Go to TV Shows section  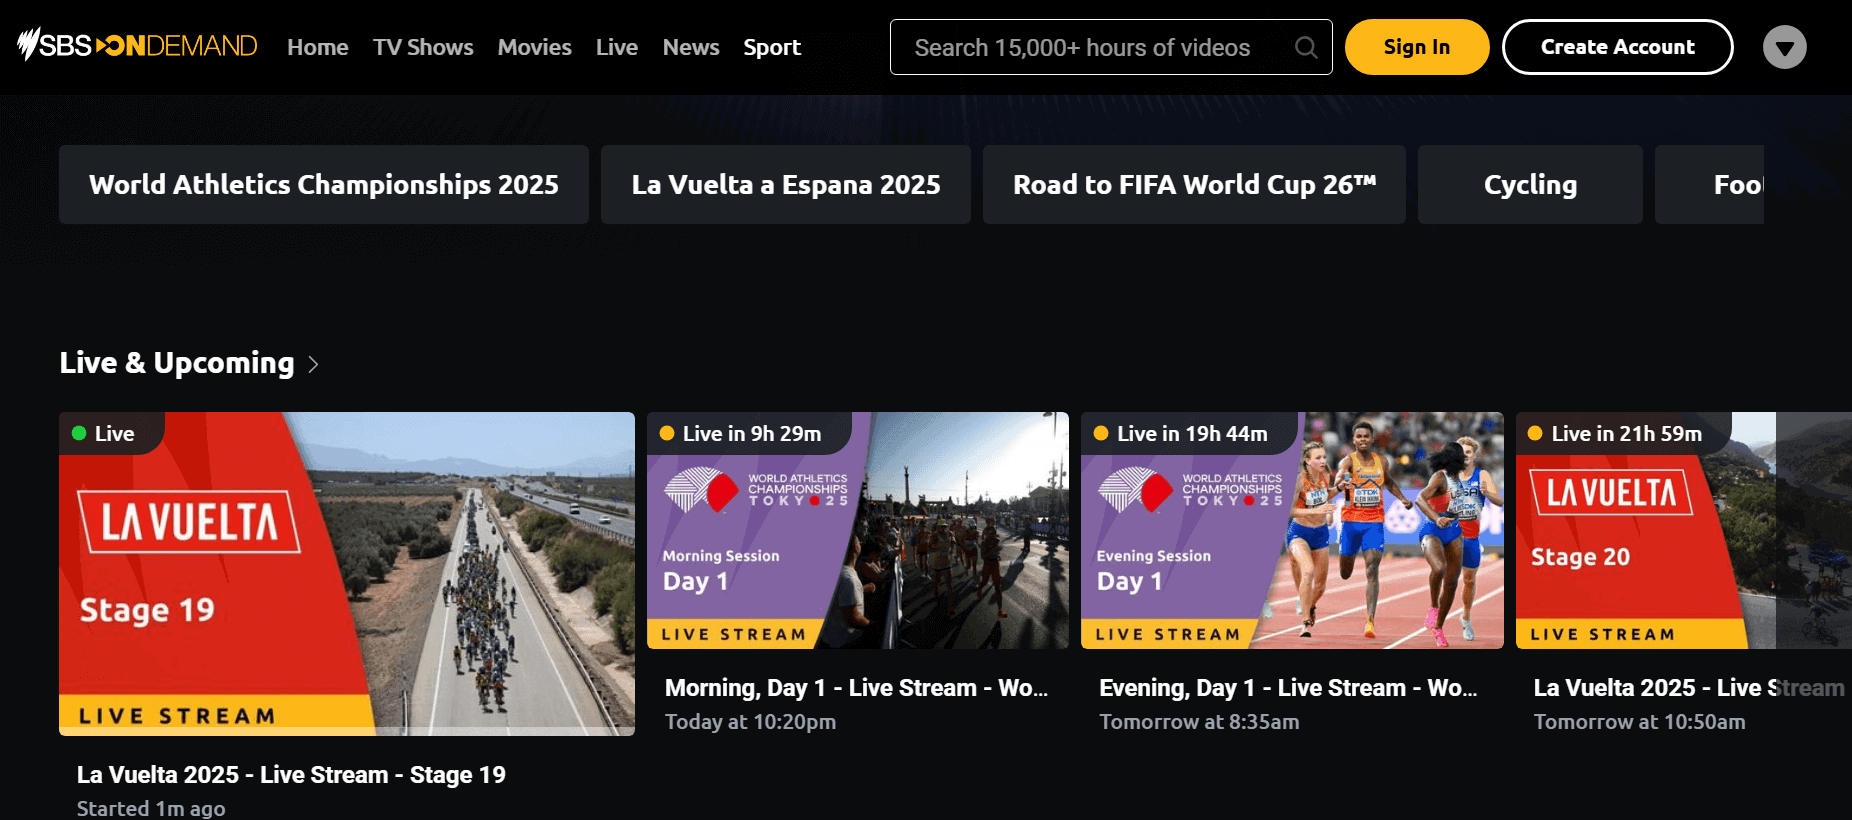click(423, 47)
